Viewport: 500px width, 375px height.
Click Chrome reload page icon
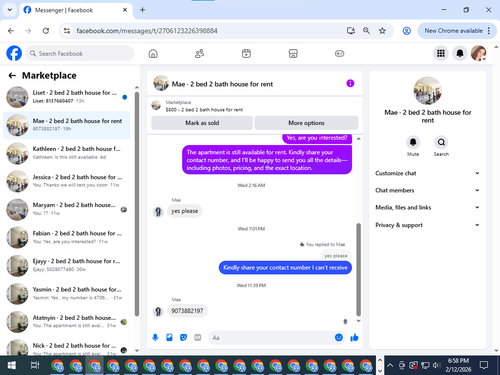point(46,31)
